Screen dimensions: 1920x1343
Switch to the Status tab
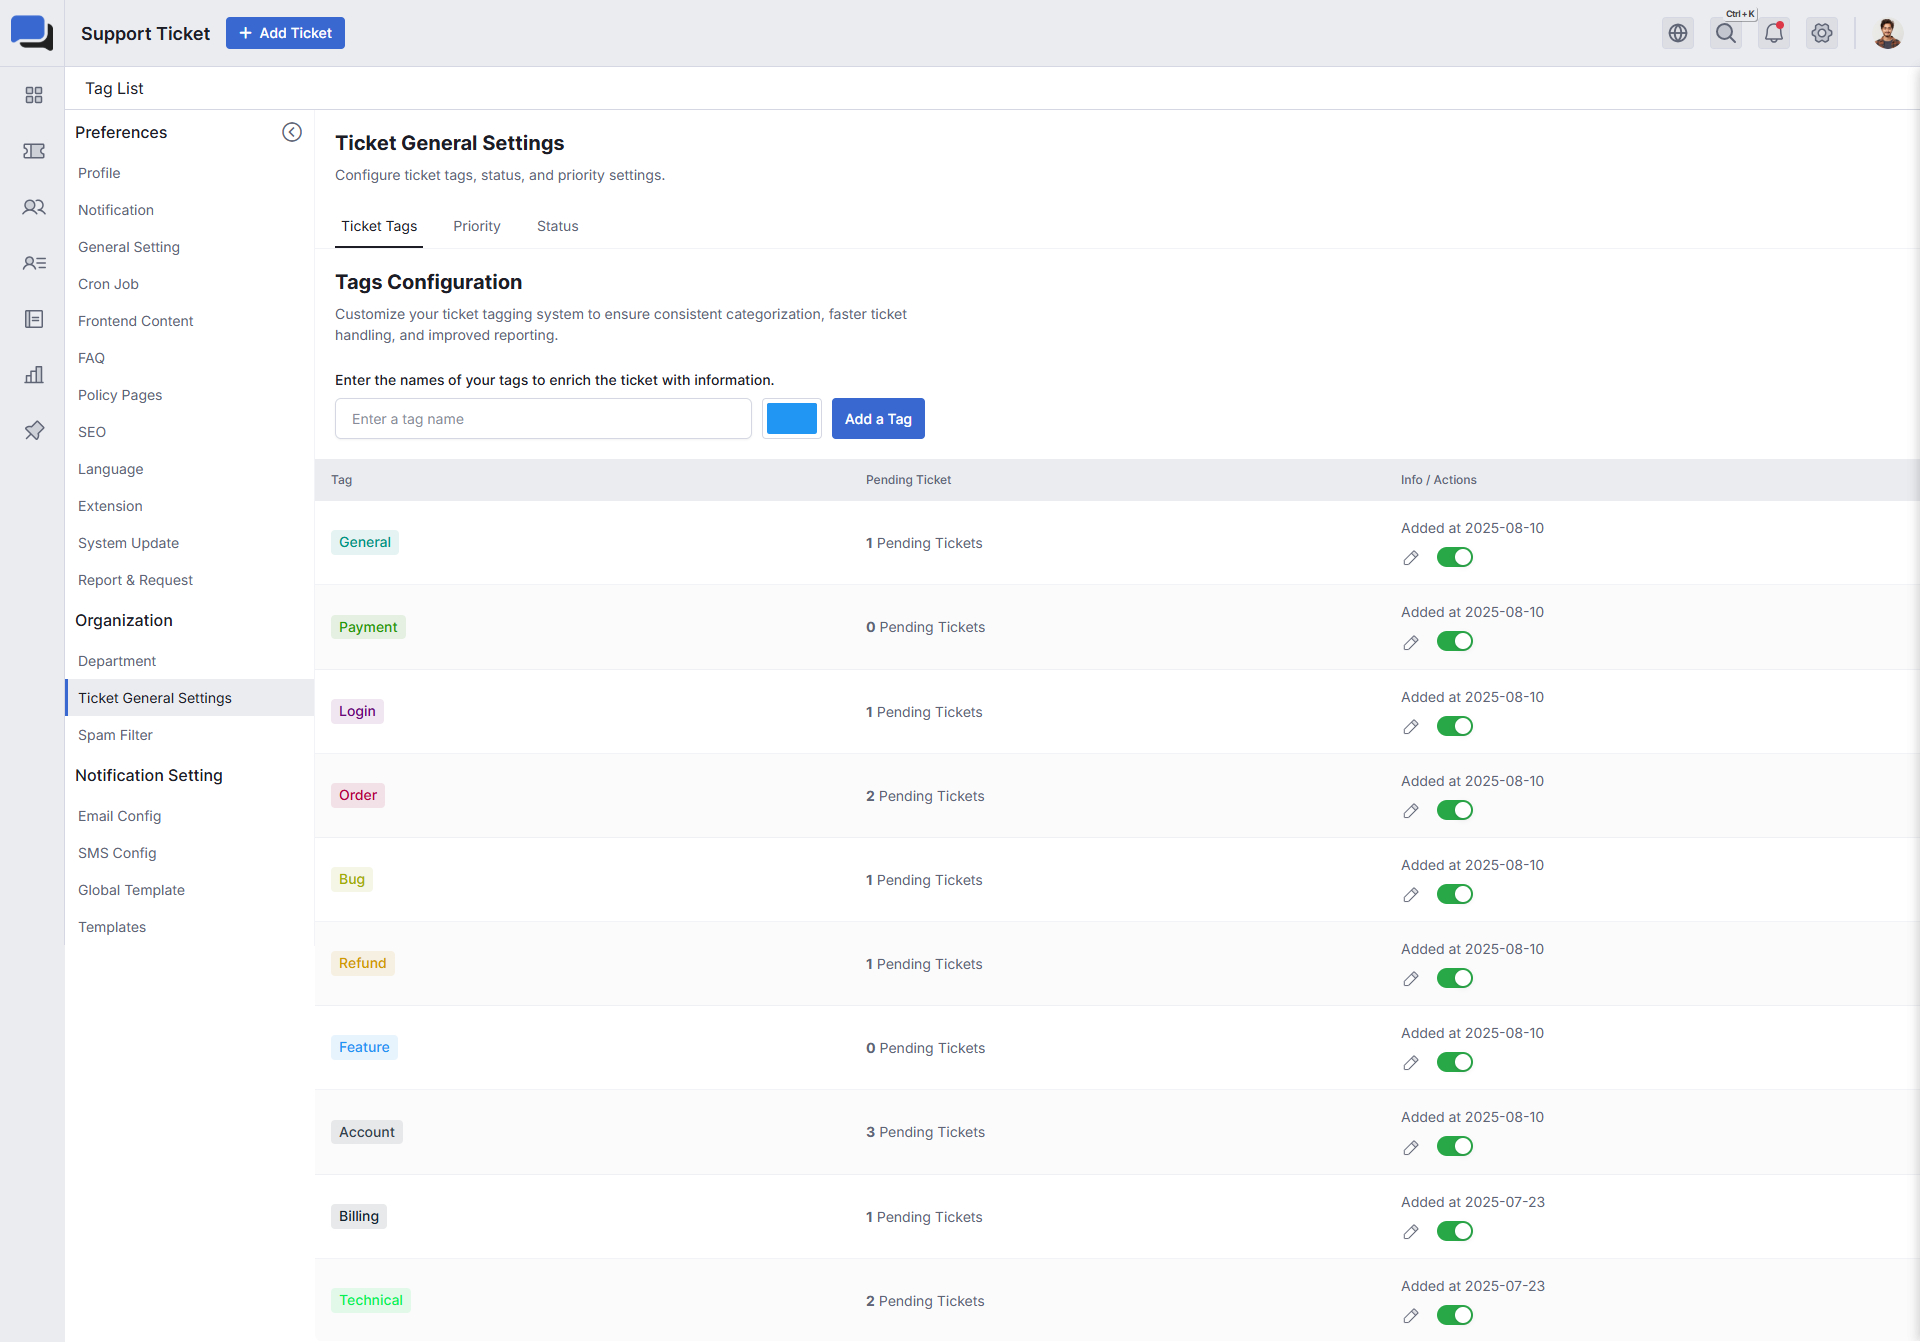(557, 226)
